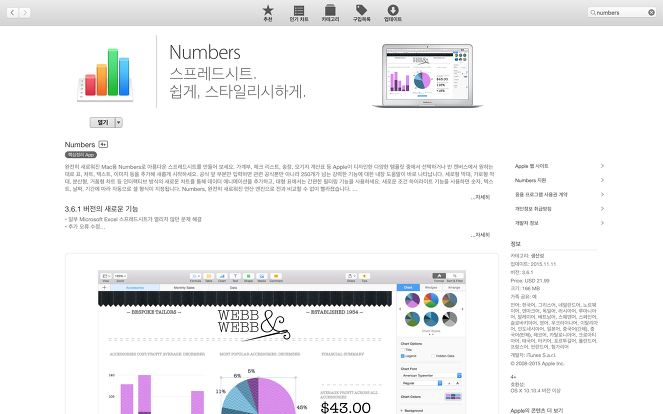Click the 4+ age rating badge
The height and width of the screenshot is (414, 663).
pyautogui.click(x=103, y=144)
